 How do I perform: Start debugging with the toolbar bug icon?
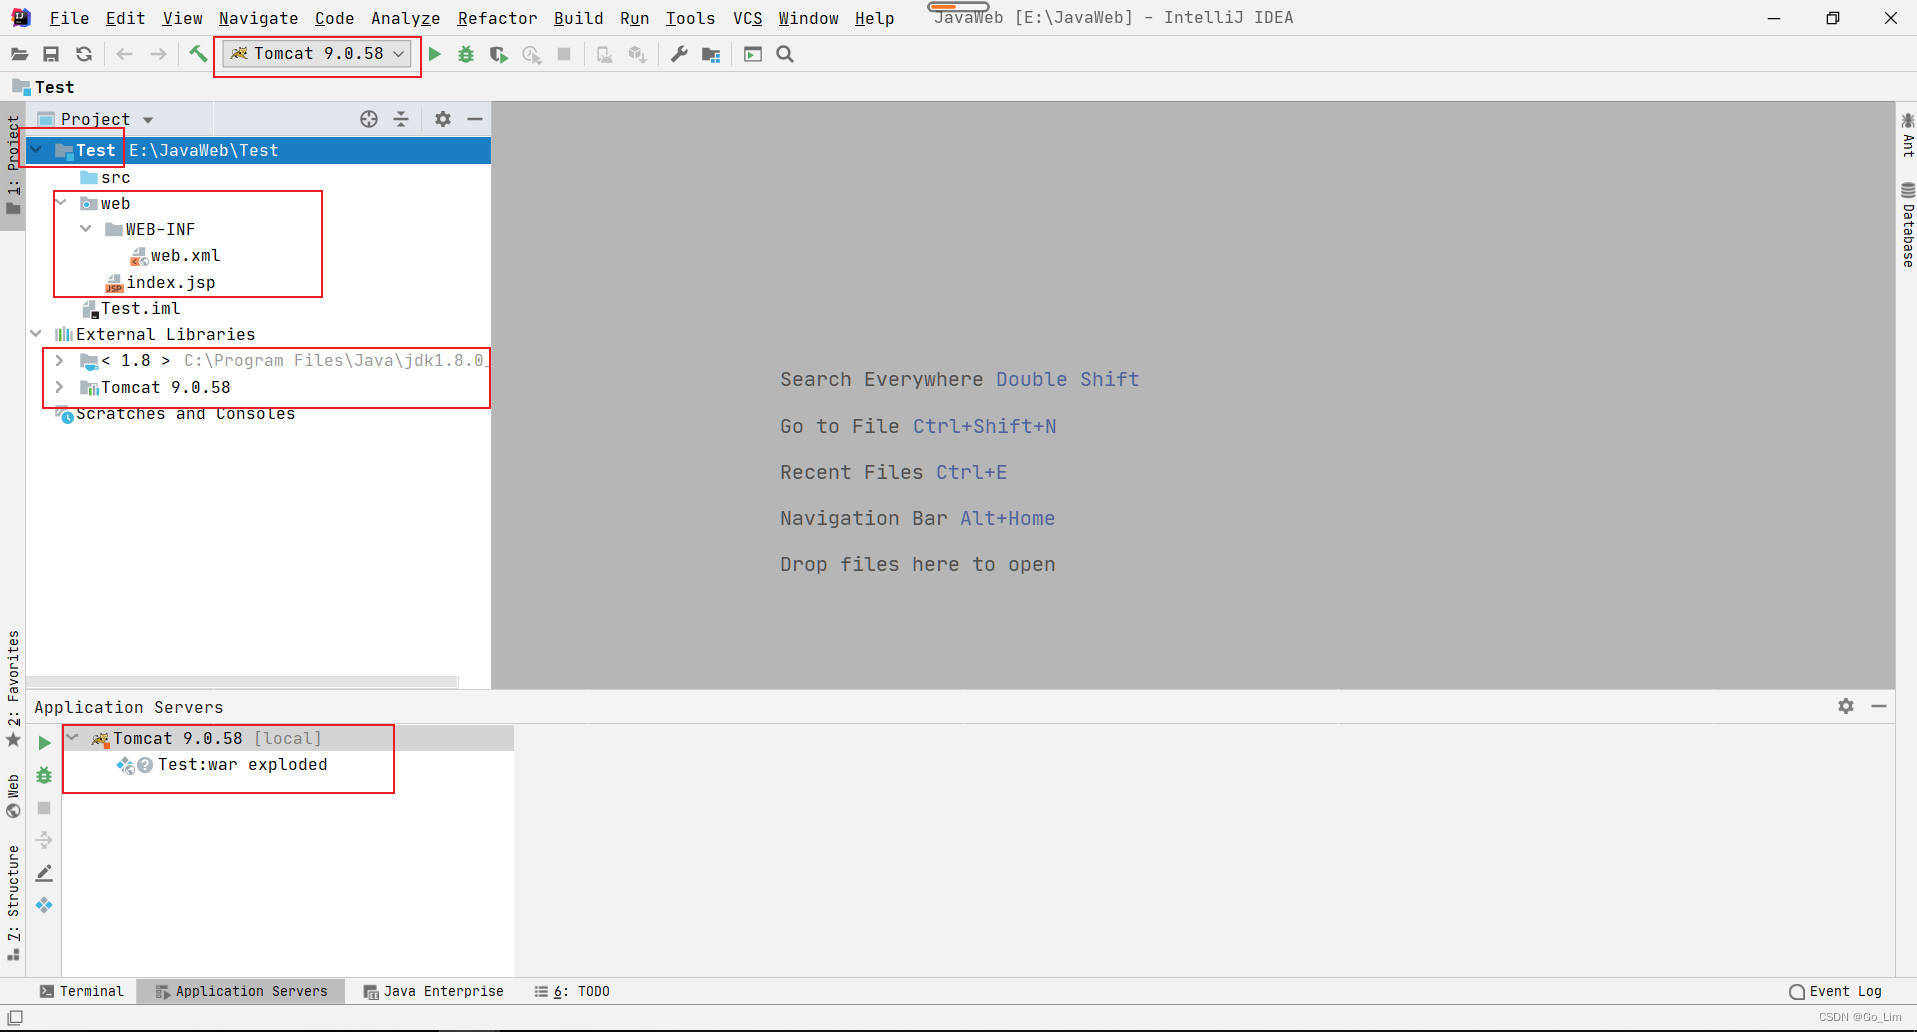[x=466, y=54]
